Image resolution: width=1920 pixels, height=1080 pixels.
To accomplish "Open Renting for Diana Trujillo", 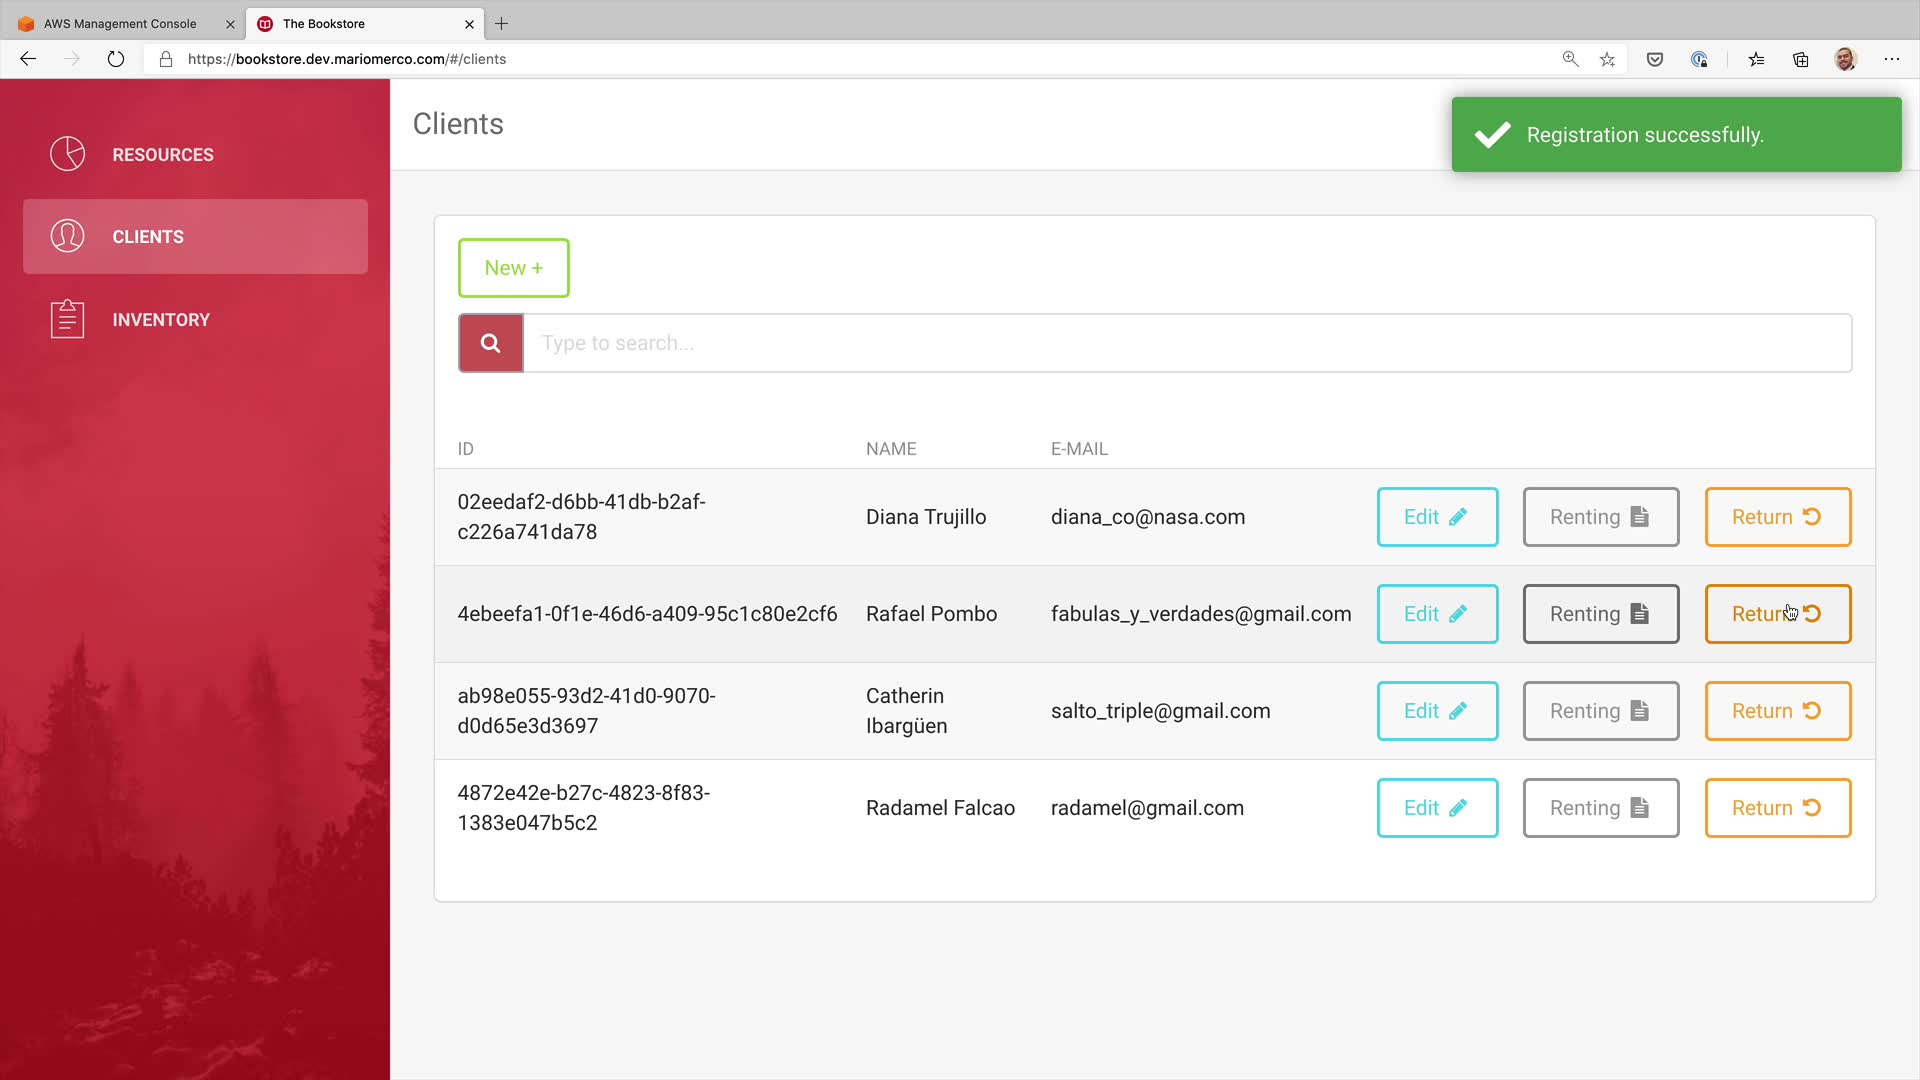I will 1599,517.
